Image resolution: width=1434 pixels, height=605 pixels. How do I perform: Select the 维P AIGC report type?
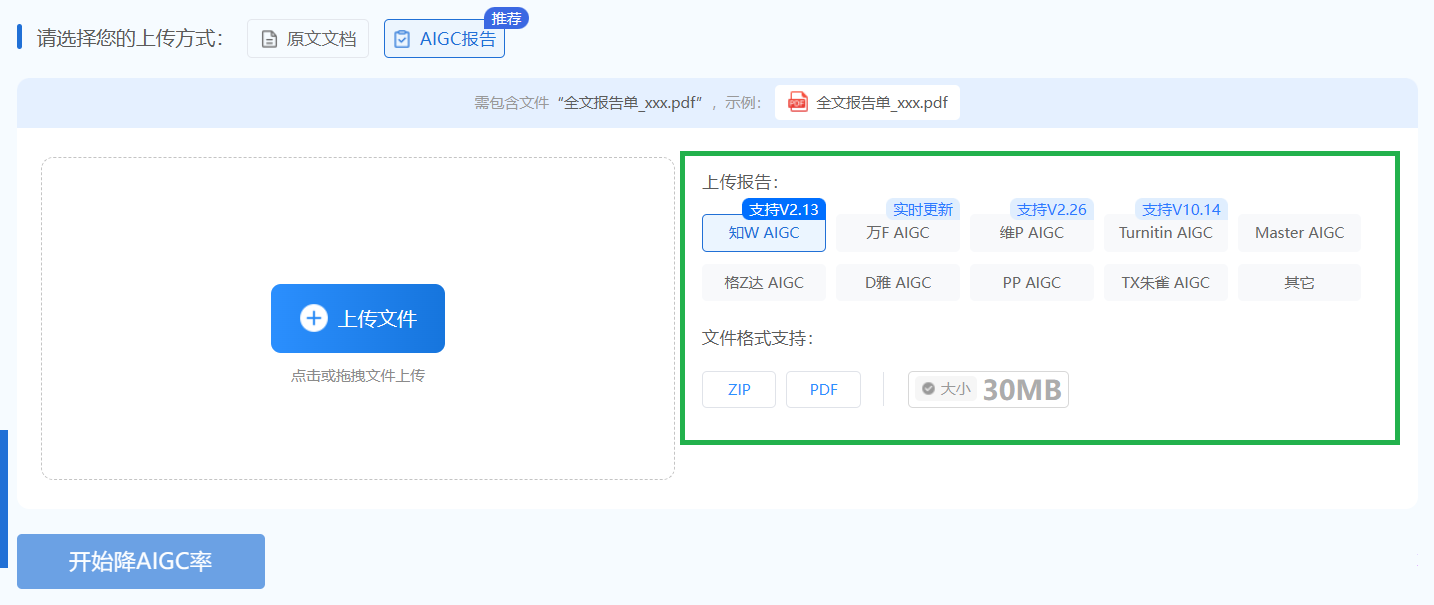pos(1031,233)
